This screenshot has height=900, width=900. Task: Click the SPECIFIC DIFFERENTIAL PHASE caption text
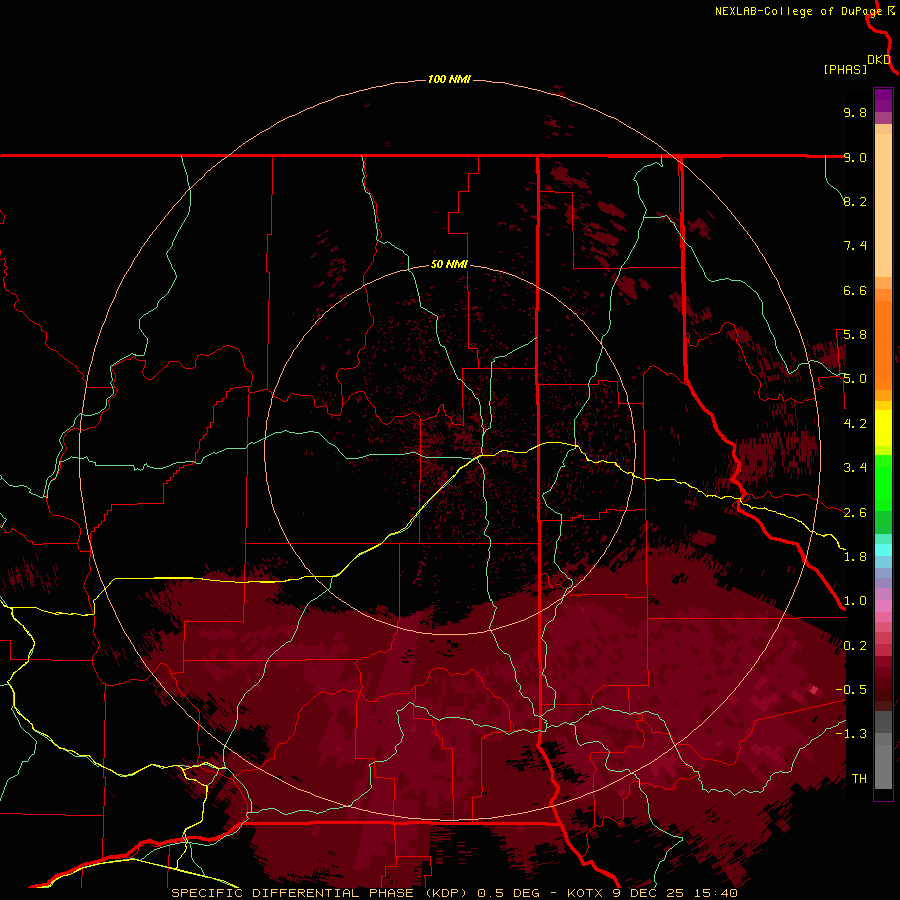292,893
